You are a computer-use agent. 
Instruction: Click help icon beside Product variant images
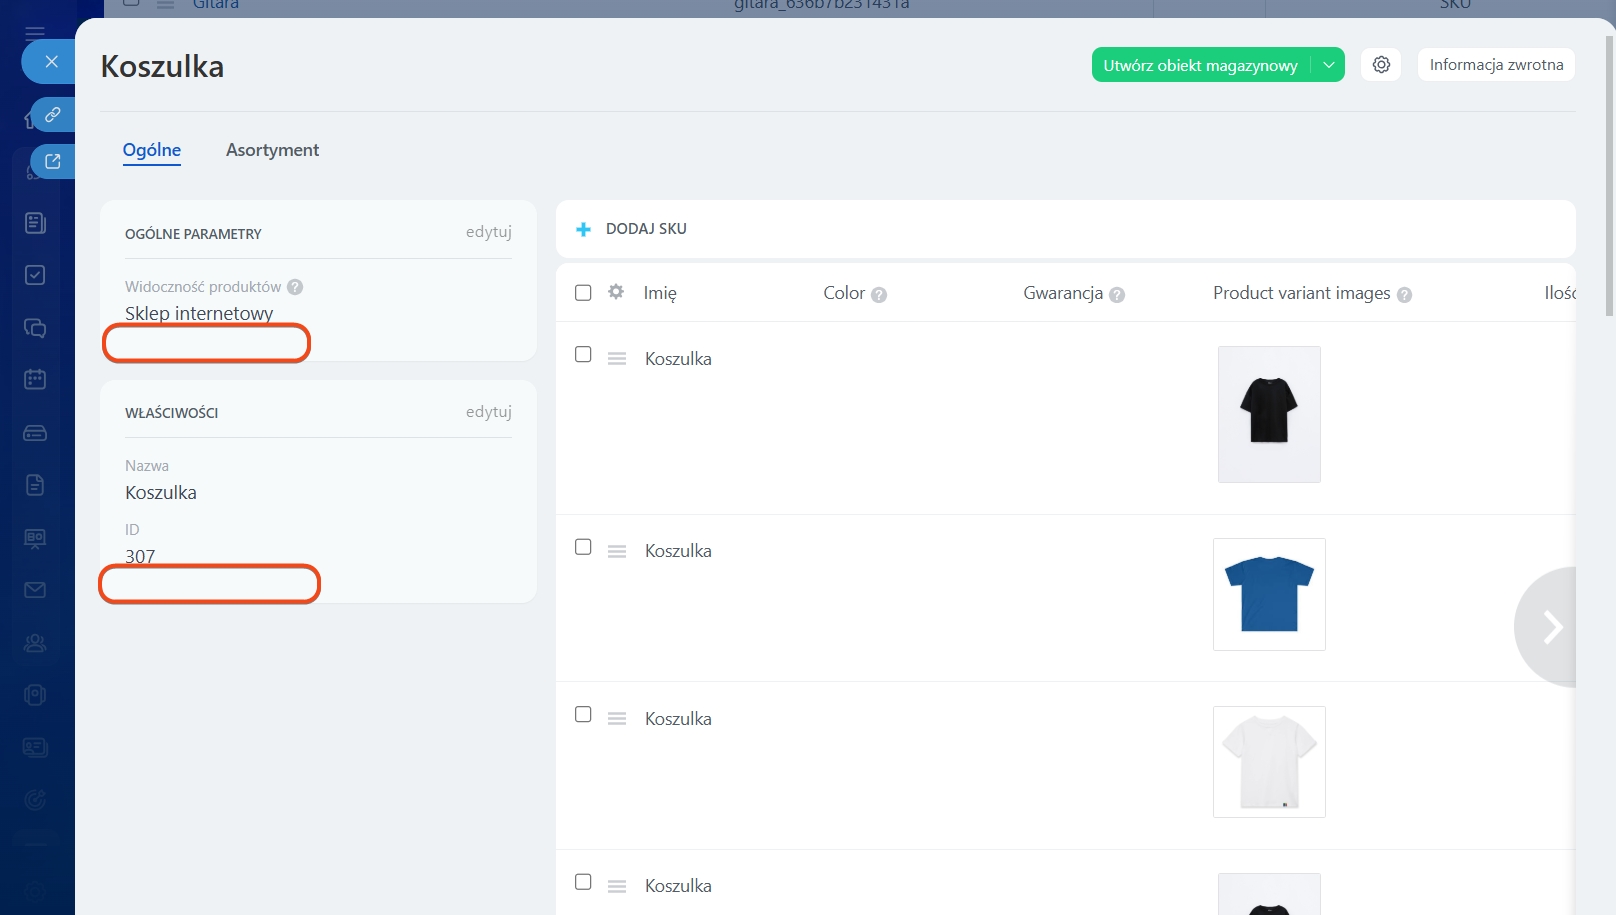(1404, 295)
